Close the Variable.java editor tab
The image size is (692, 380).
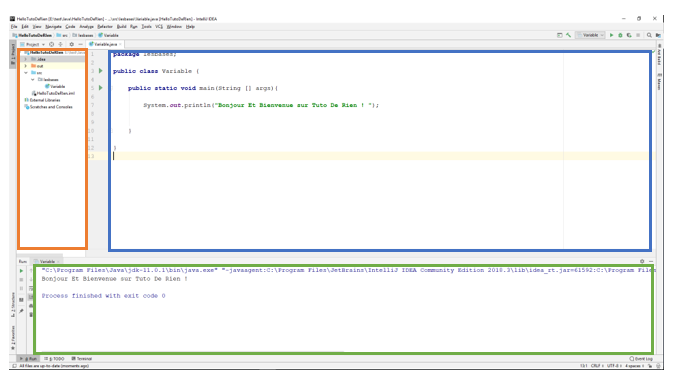[x=120, y=45]
